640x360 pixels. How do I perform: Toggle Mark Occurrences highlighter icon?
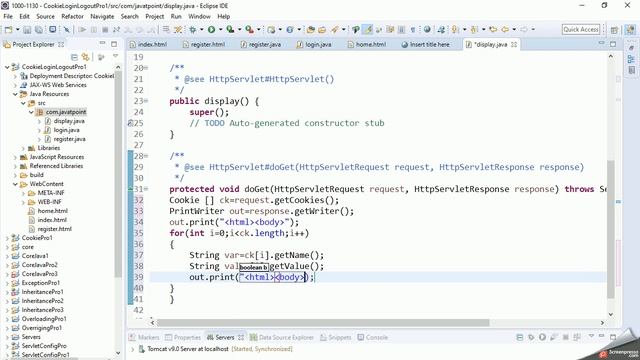[368, 29]
